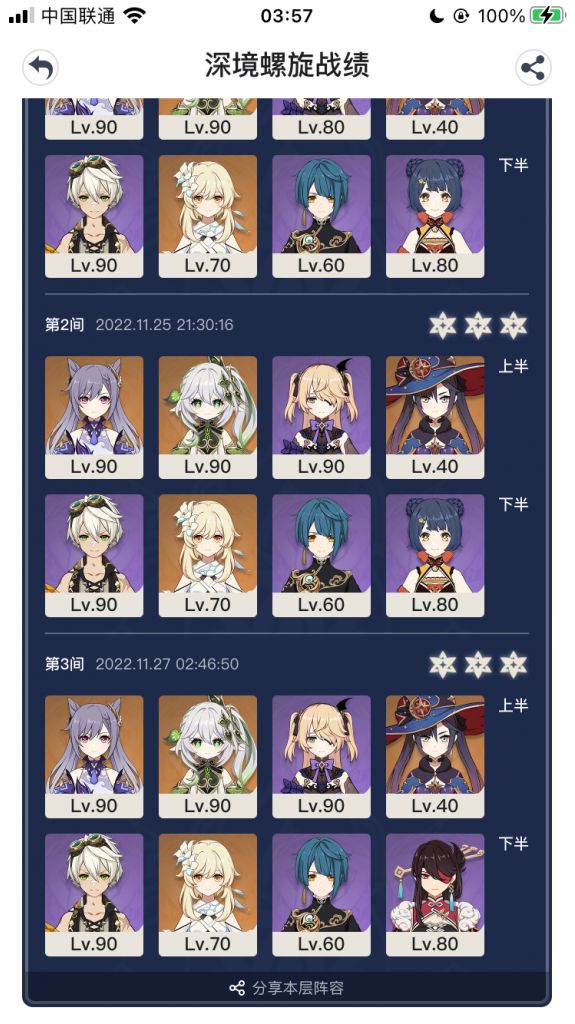The width and height of the screenshot is (575, 1024).
Task: Select Xiangling Lv.80 card in 第2间
Action: point(435,556)
